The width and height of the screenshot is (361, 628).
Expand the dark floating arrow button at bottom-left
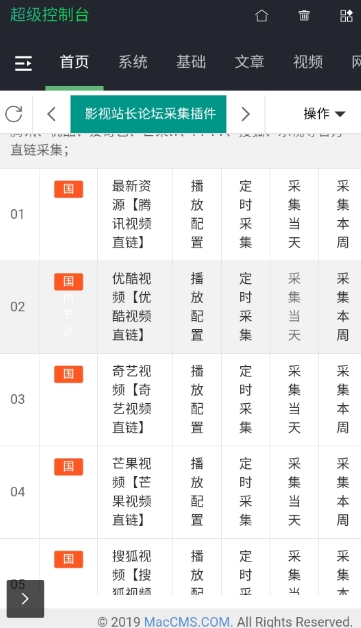point(25,599)
